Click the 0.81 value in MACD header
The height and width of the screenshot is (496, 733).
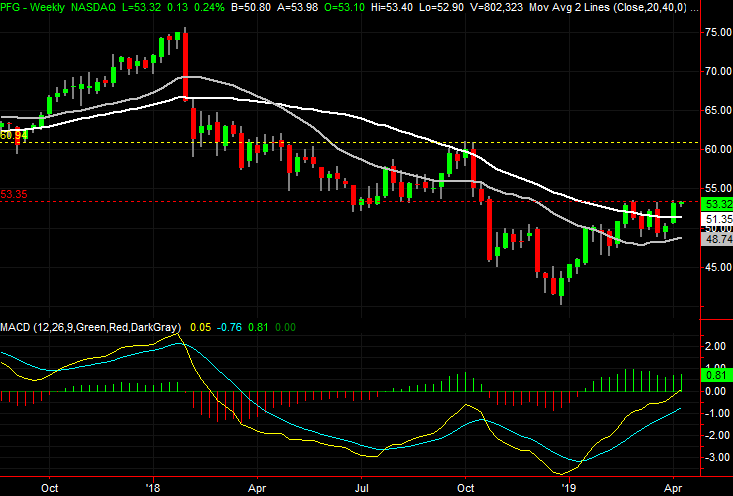(x=258, y=327)
